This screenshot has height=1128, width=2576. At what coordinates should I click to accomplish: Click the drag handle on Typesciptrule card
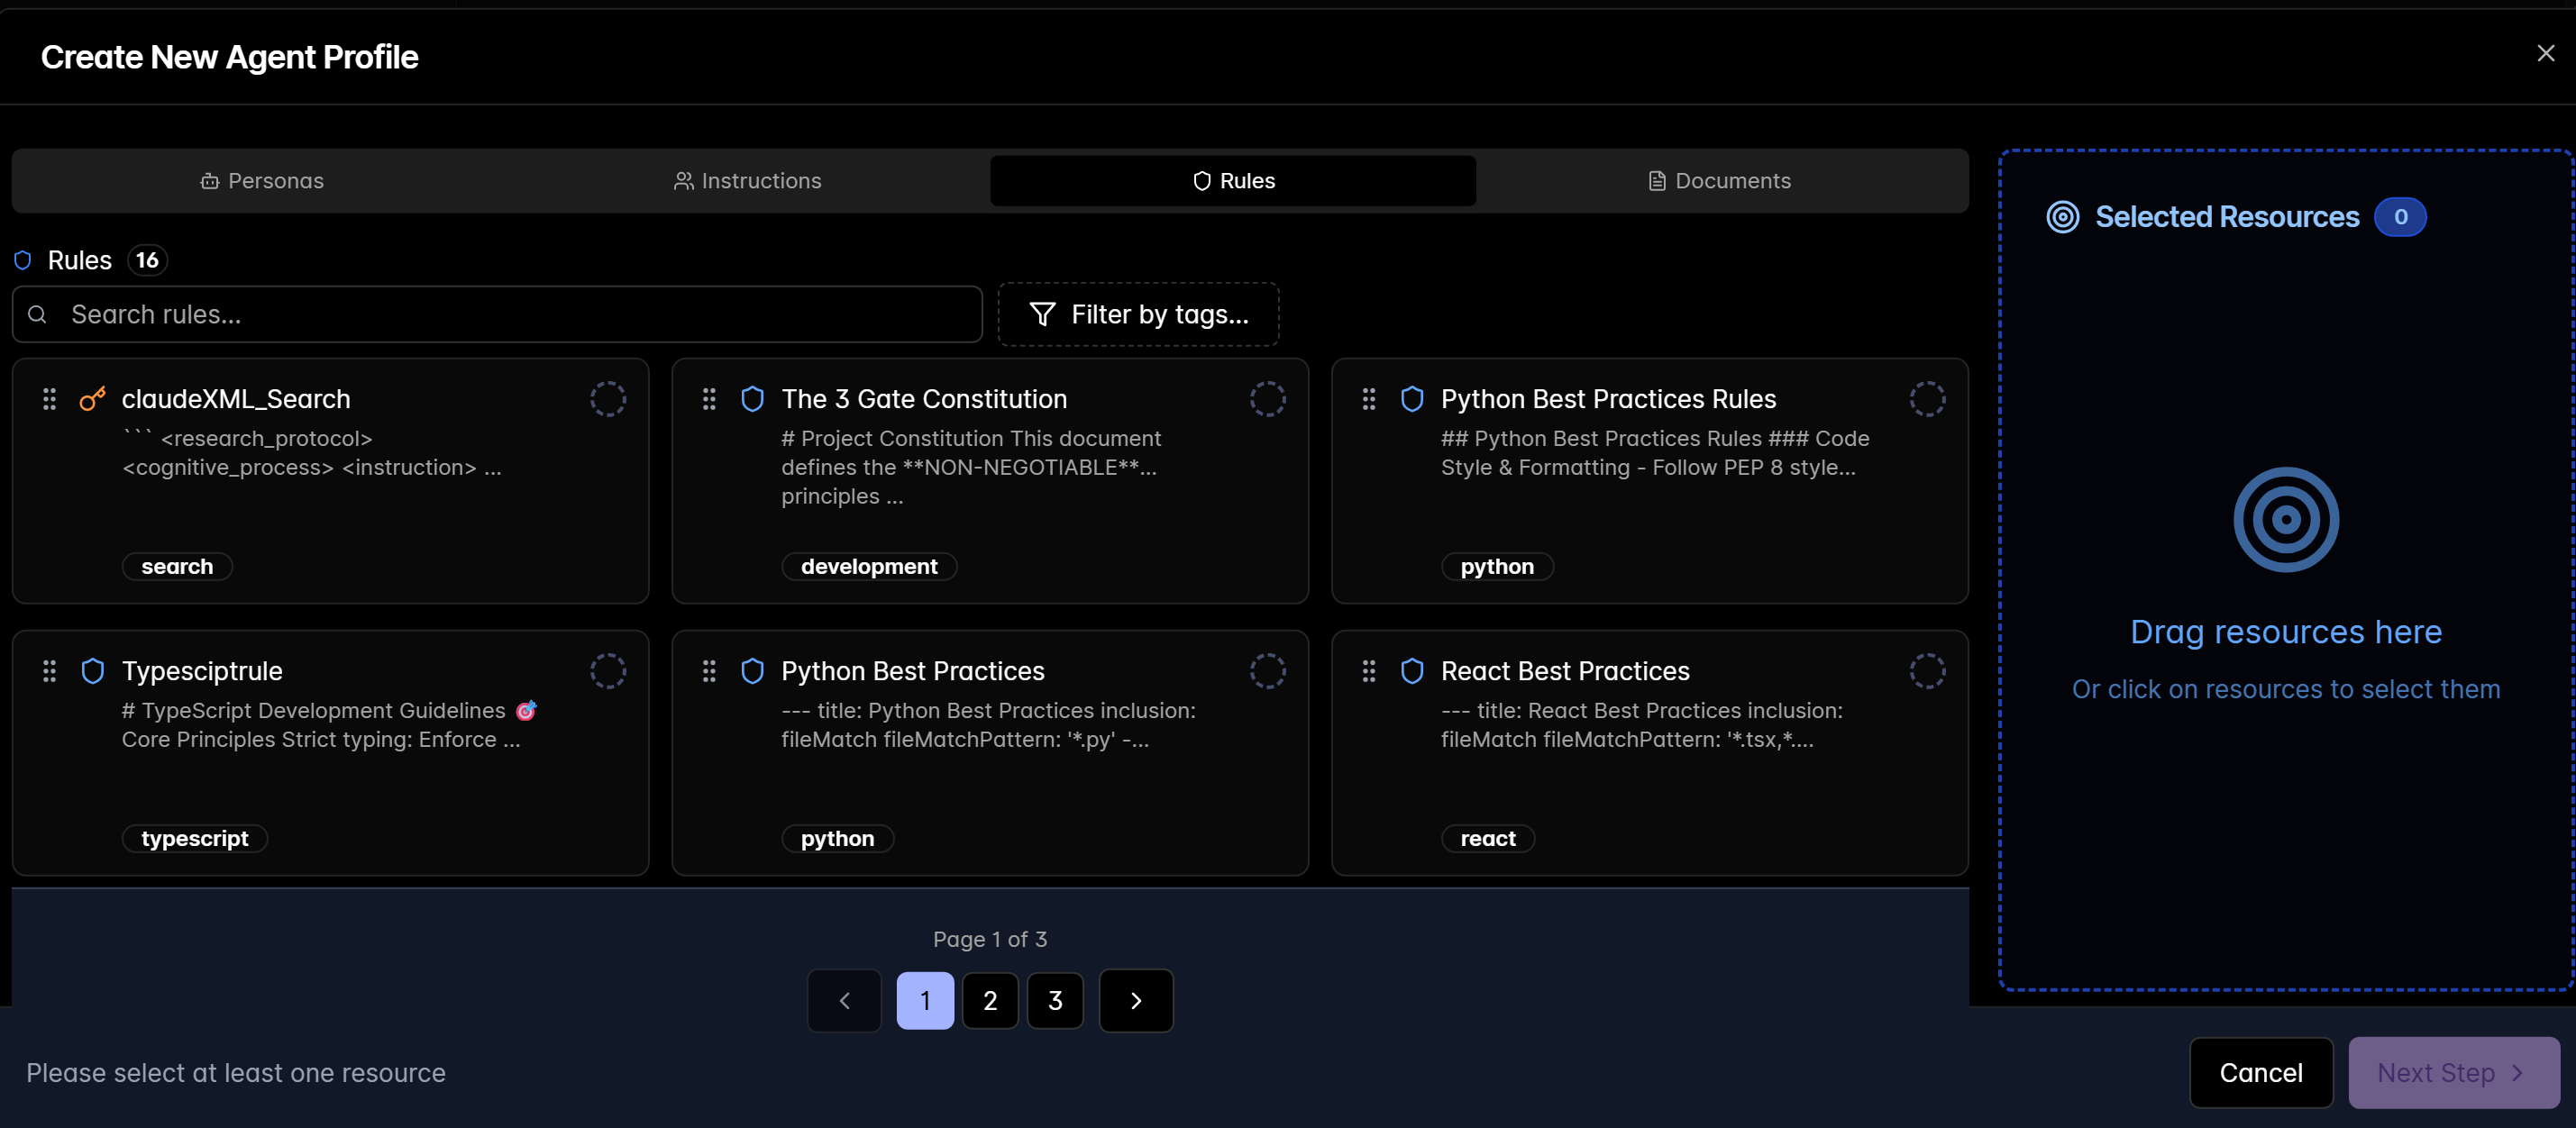point(49,671)
